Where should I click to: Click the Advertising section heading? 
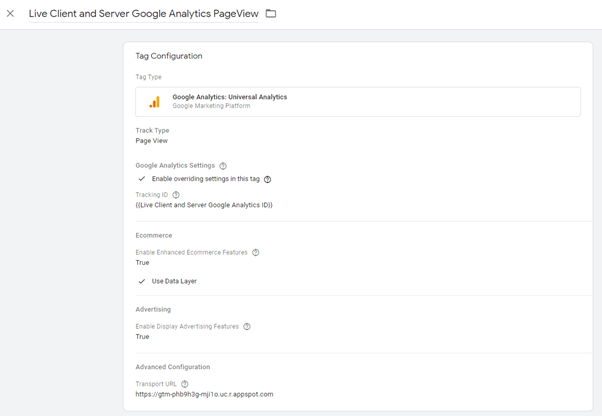153,310
